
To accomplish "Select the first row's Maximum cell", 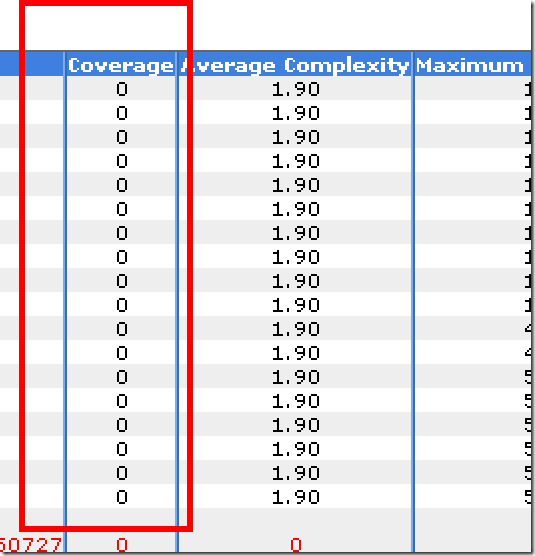I will pyautogui.click(x=473, y=89).
